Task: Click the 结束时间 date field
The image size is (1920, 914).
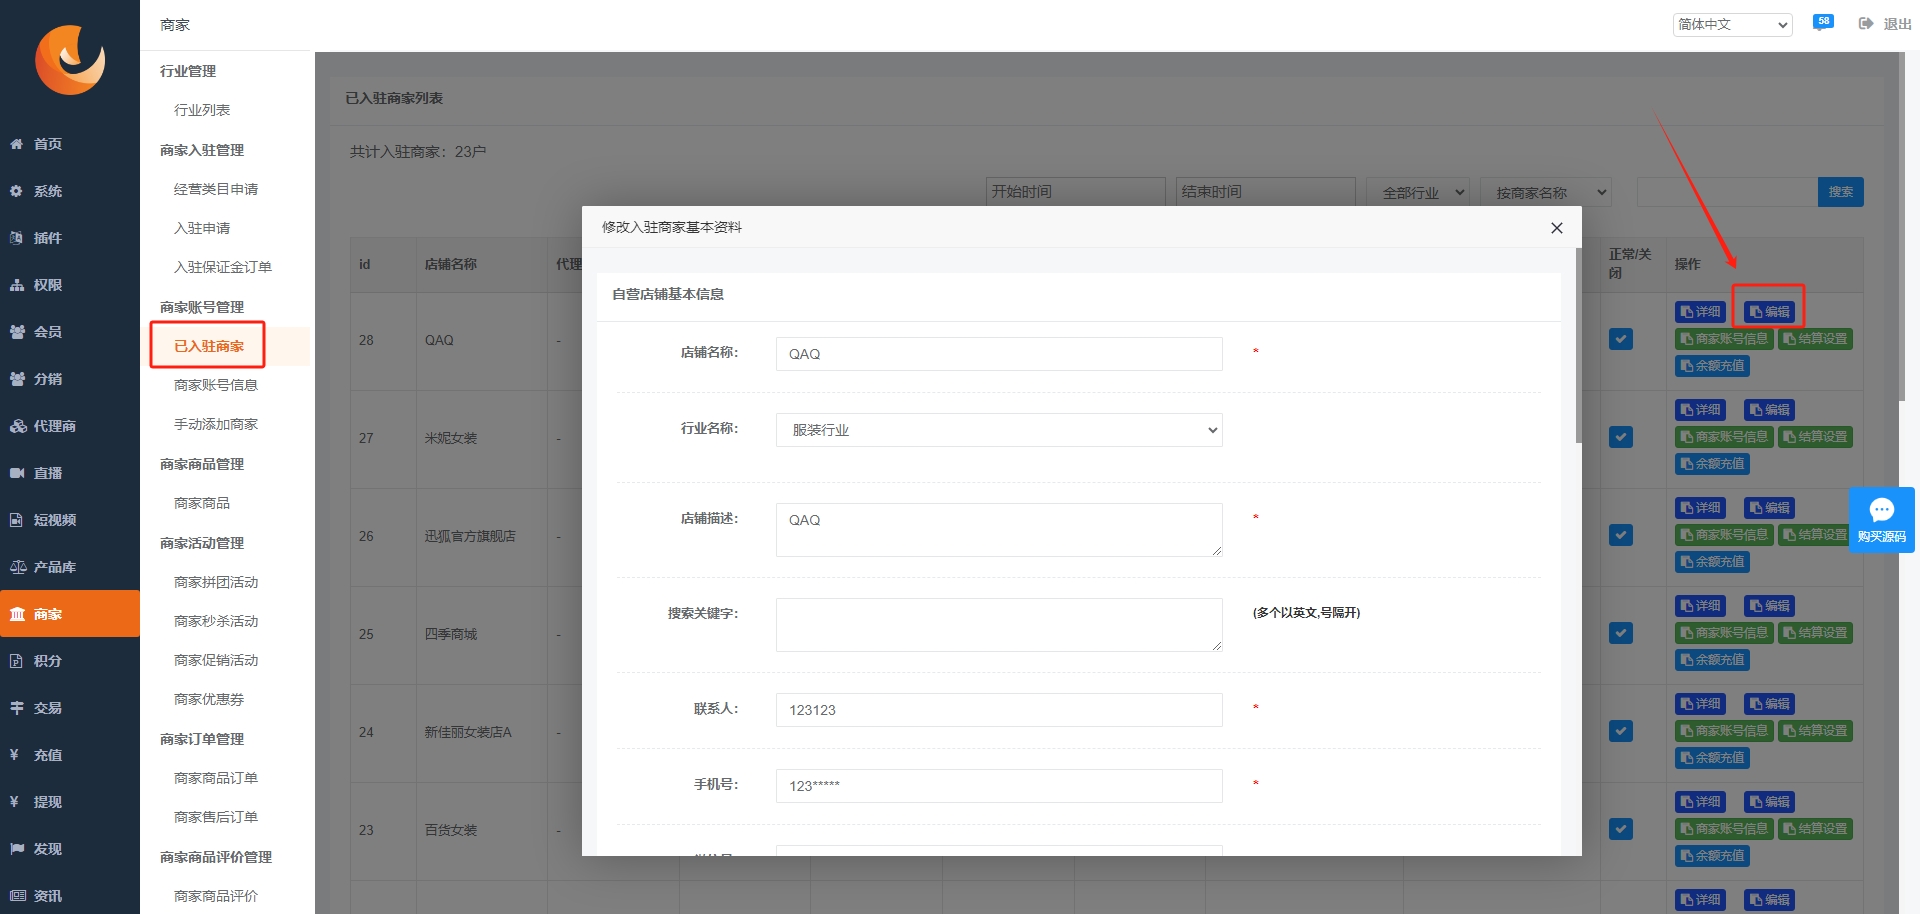Action: (x=1266, y=192)
